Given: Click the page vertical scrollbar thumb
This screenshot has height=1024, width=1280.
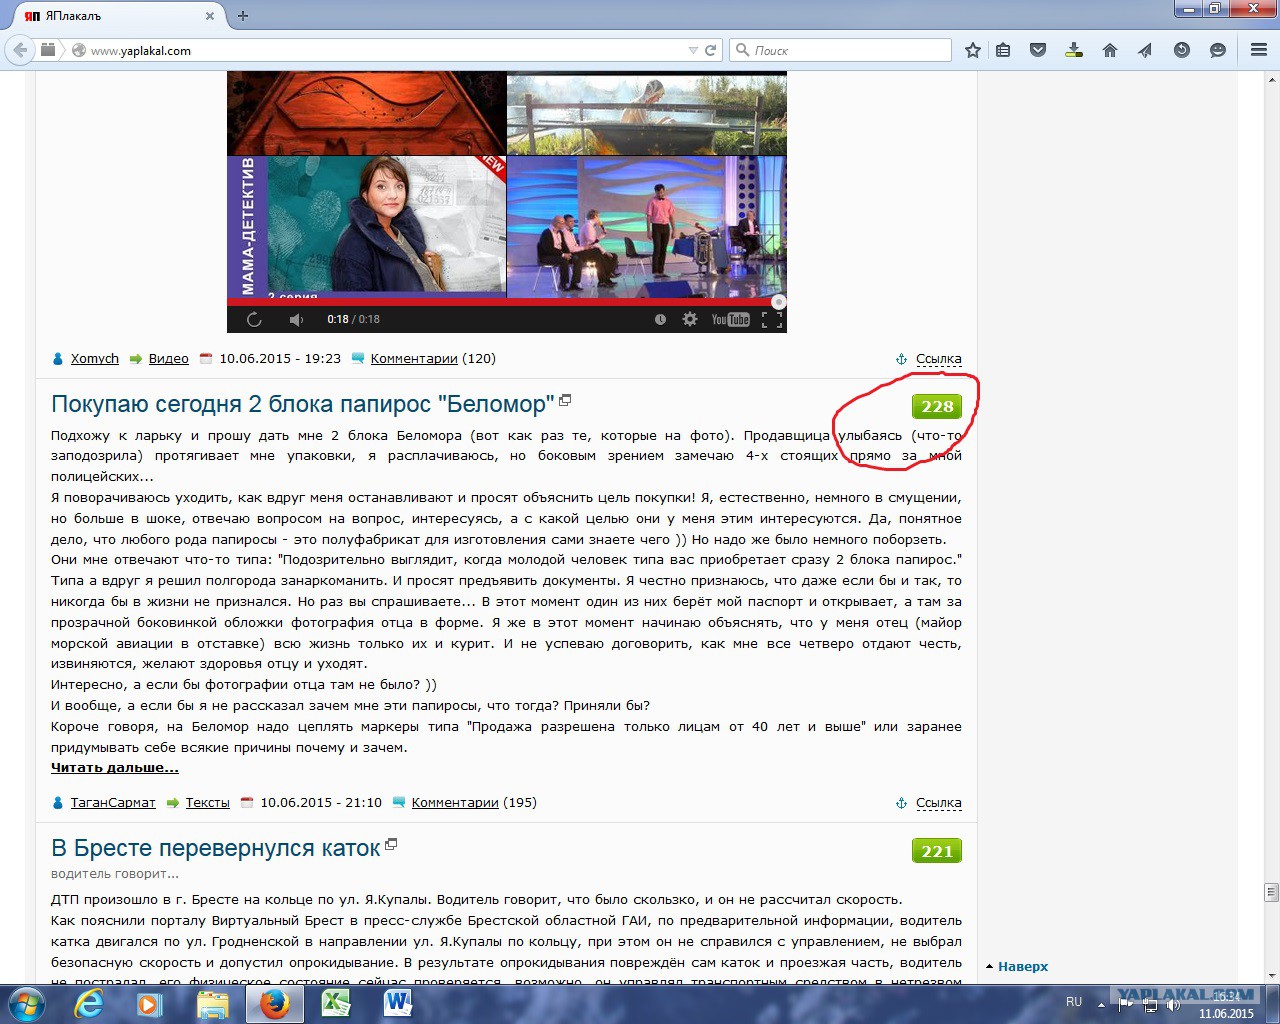Looking at the screenshot, I should coord(1271,892).
